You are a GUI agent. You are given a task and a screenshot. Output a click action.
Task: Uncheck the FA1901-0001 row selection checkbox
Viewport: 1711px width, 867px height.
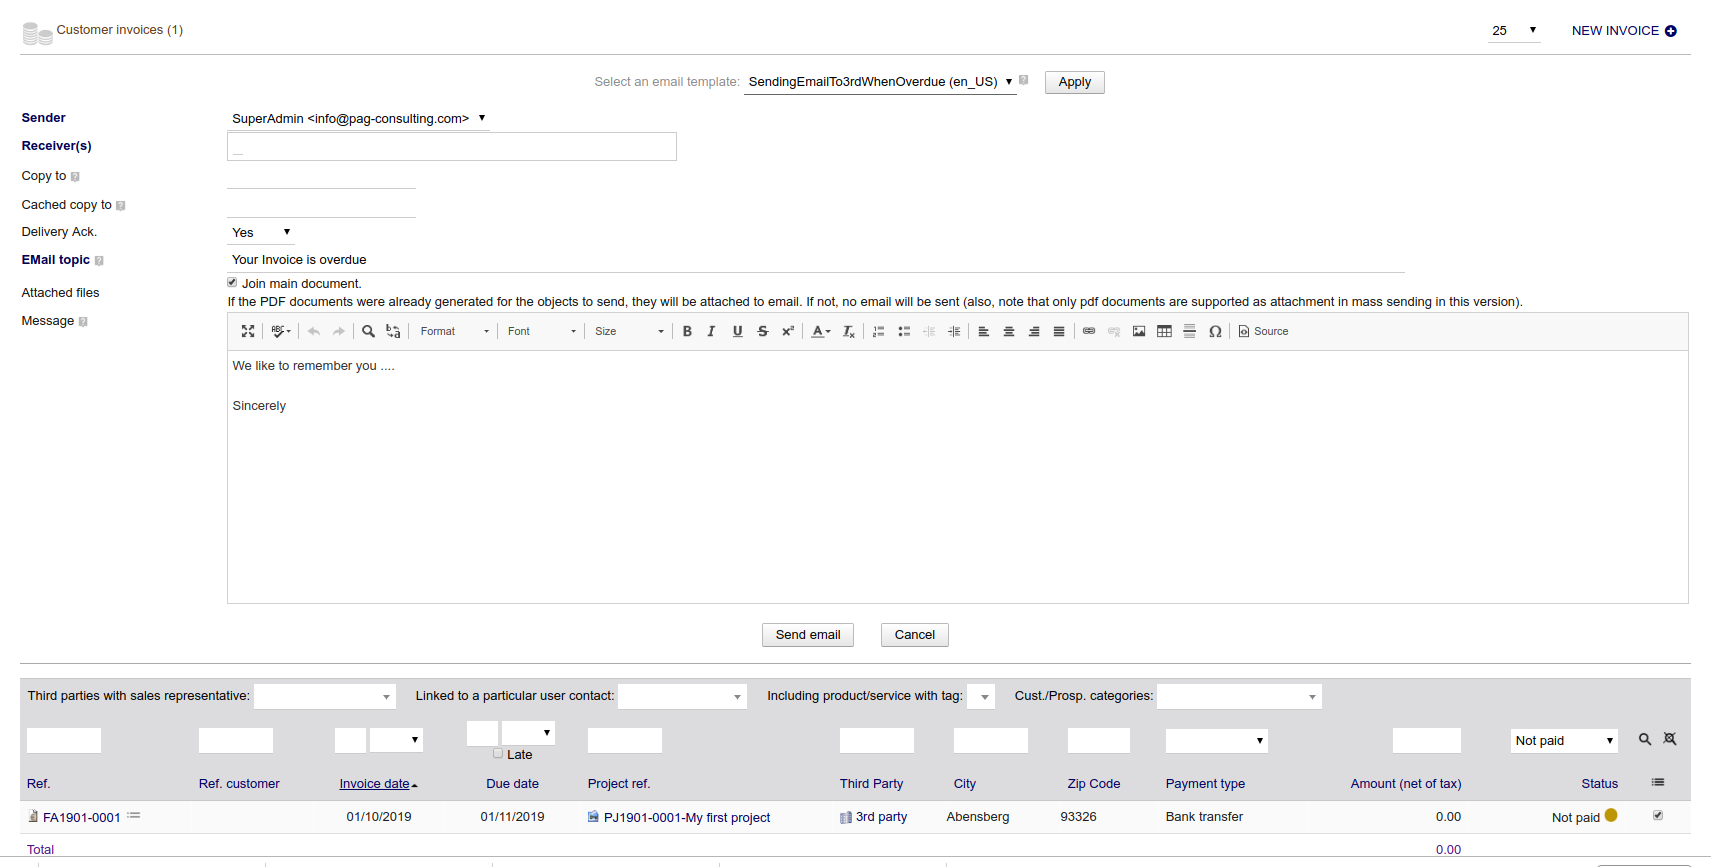(x=1657, y=816)
